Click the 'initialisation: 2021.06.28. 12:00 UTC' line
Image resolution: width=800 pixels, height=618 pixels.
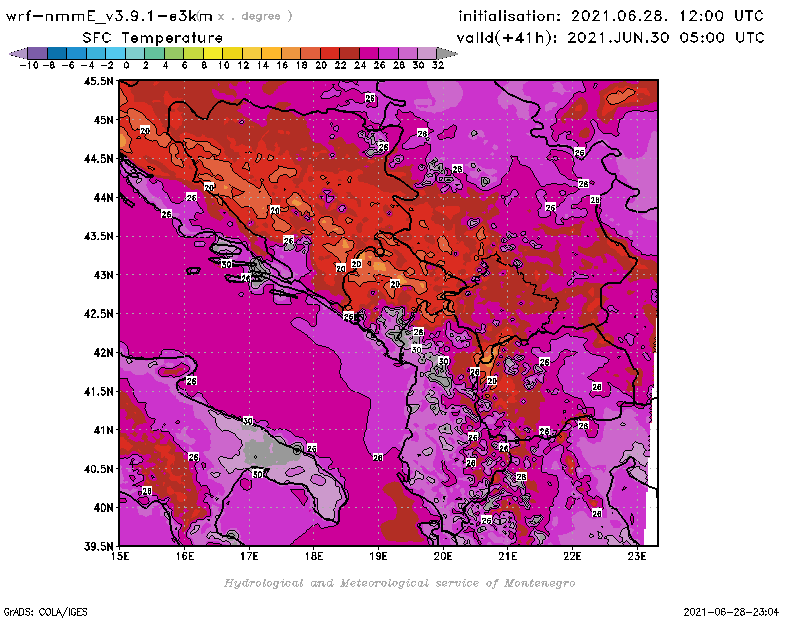coord(611,16)
